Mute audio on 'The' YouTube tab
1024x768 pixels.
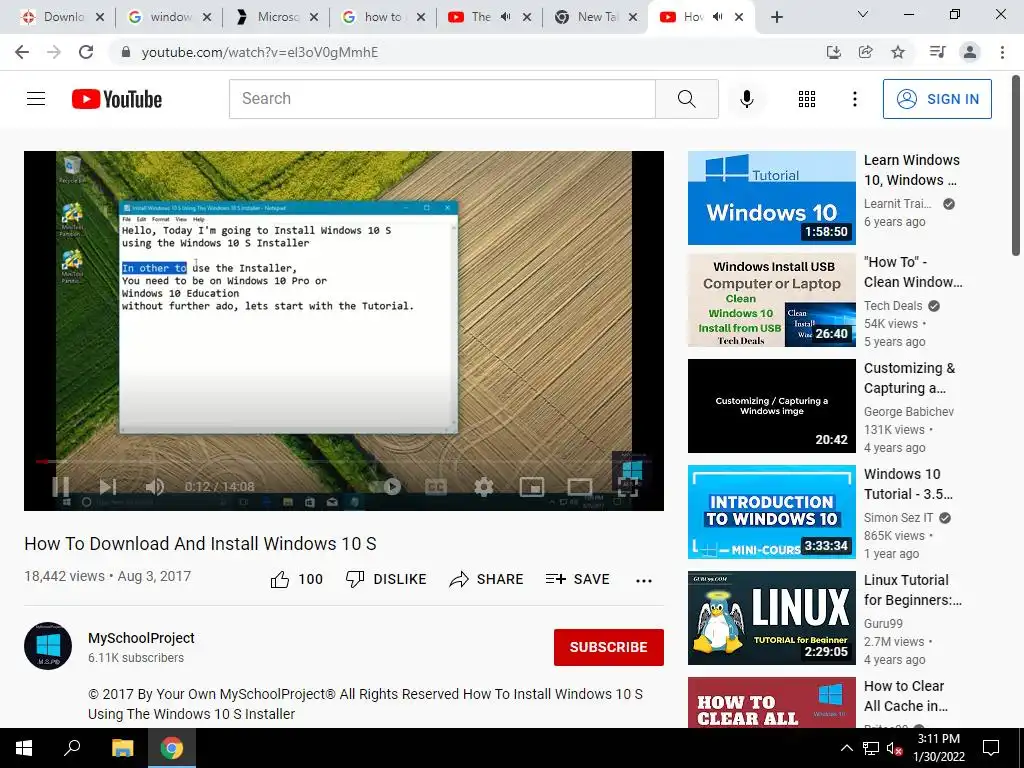tap(505, 17)
